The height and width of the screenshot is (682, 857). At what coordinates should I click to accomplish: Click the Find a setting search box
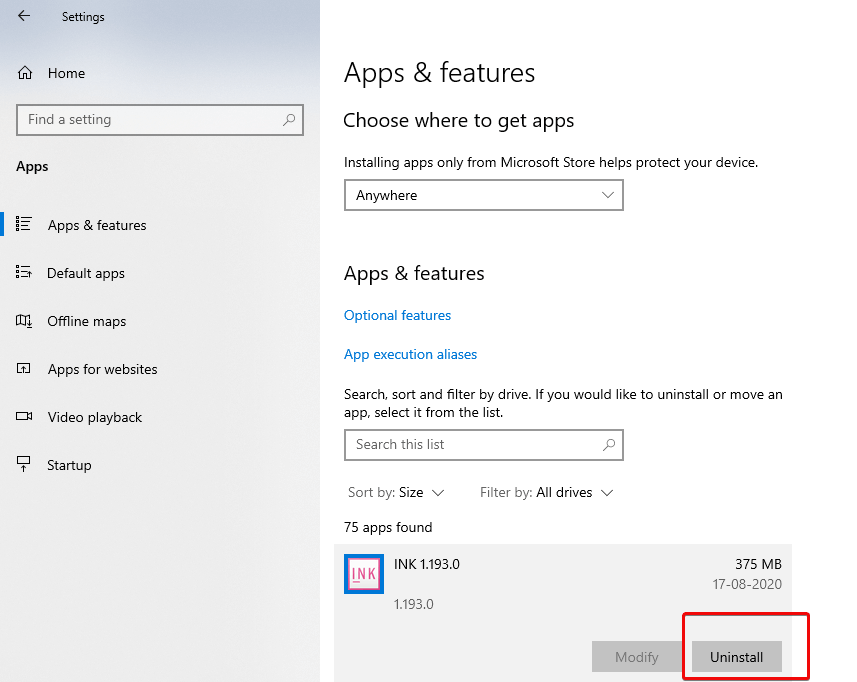(150, 120)
